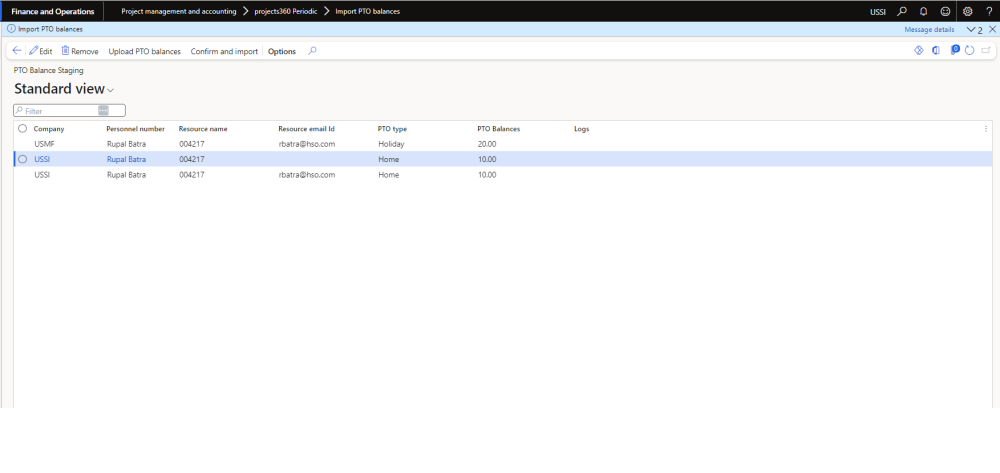Viewport: 1000px width, 473px height.
Task: Open the action pane search magnifier
Action: click(x=312, y=51)
